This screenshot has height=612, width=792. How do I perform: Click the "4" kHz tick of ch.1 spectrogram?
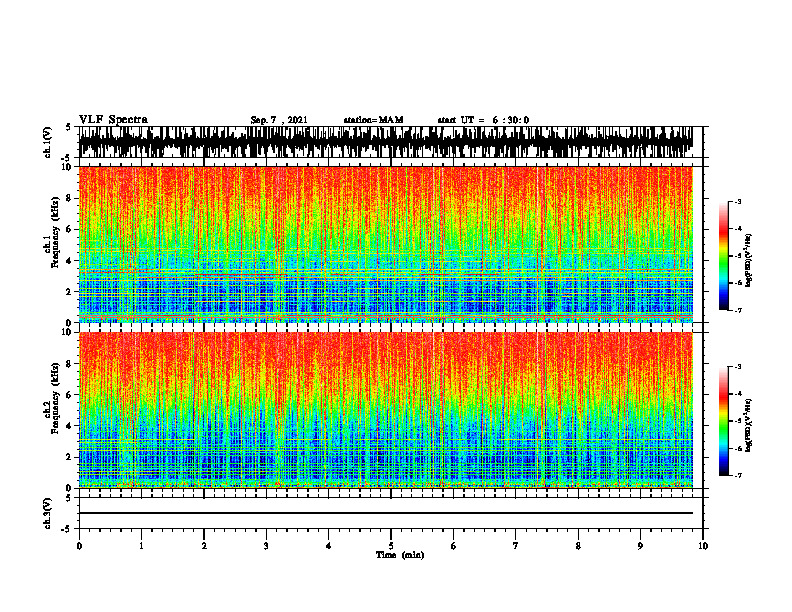pyautogui.click(x=69, y=261)
